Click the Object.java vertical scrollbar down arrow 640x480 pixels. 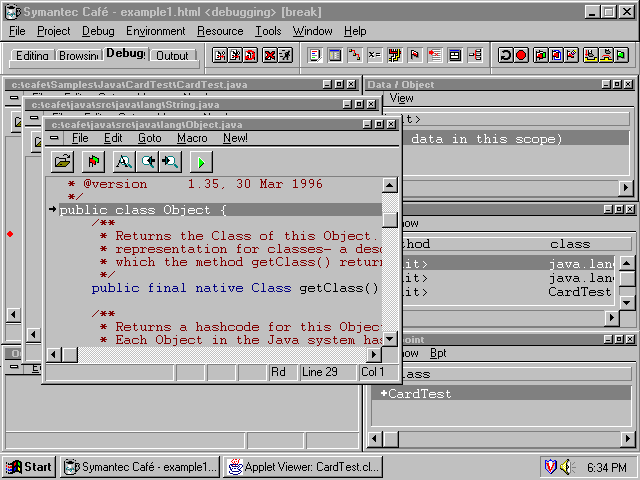(390, 339)
